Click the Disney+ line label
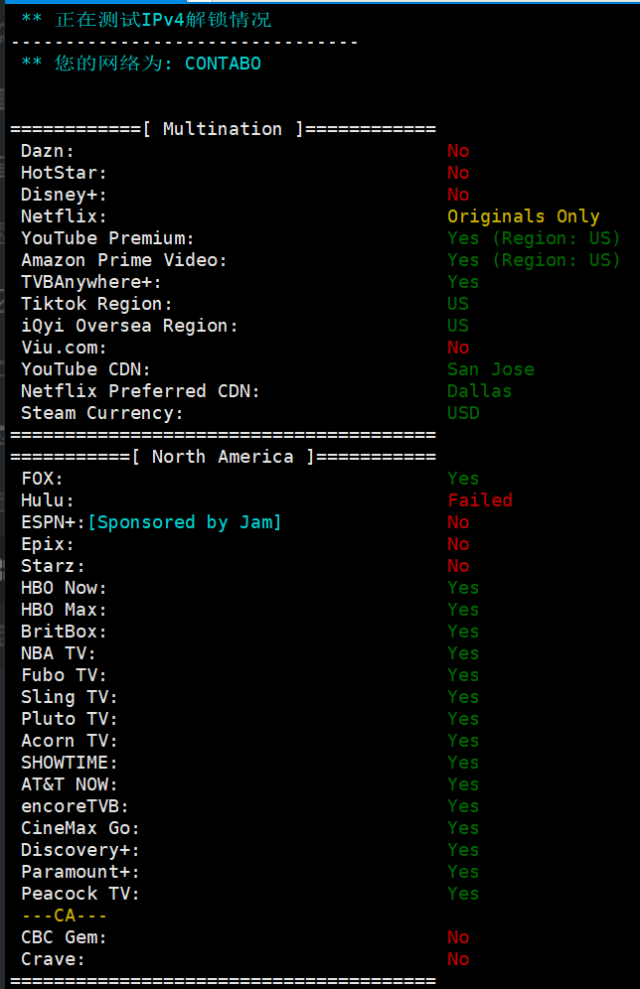This screenshot has width=640, height=989. (x=64, y=195)
